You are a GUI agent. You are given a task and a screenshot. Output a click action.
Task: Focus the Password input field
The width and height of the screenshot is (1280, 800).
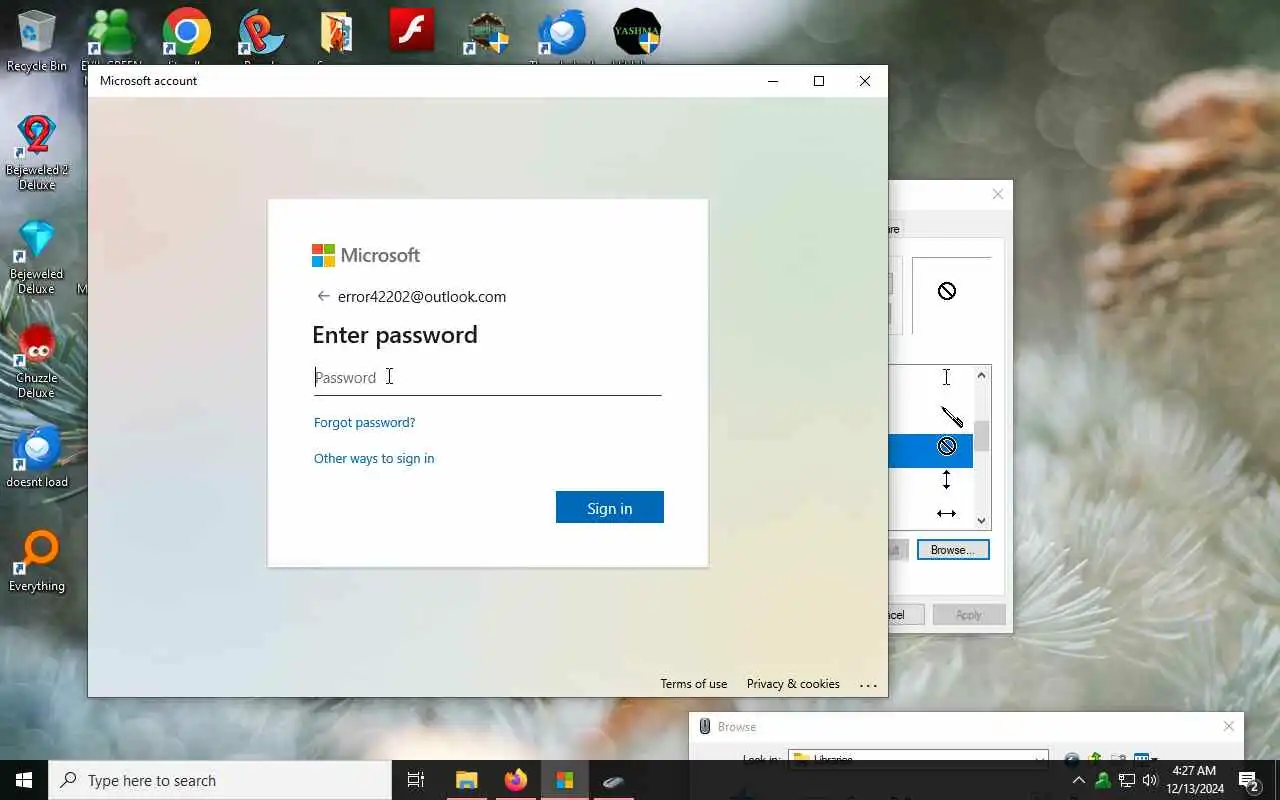[x=487, y=377]
